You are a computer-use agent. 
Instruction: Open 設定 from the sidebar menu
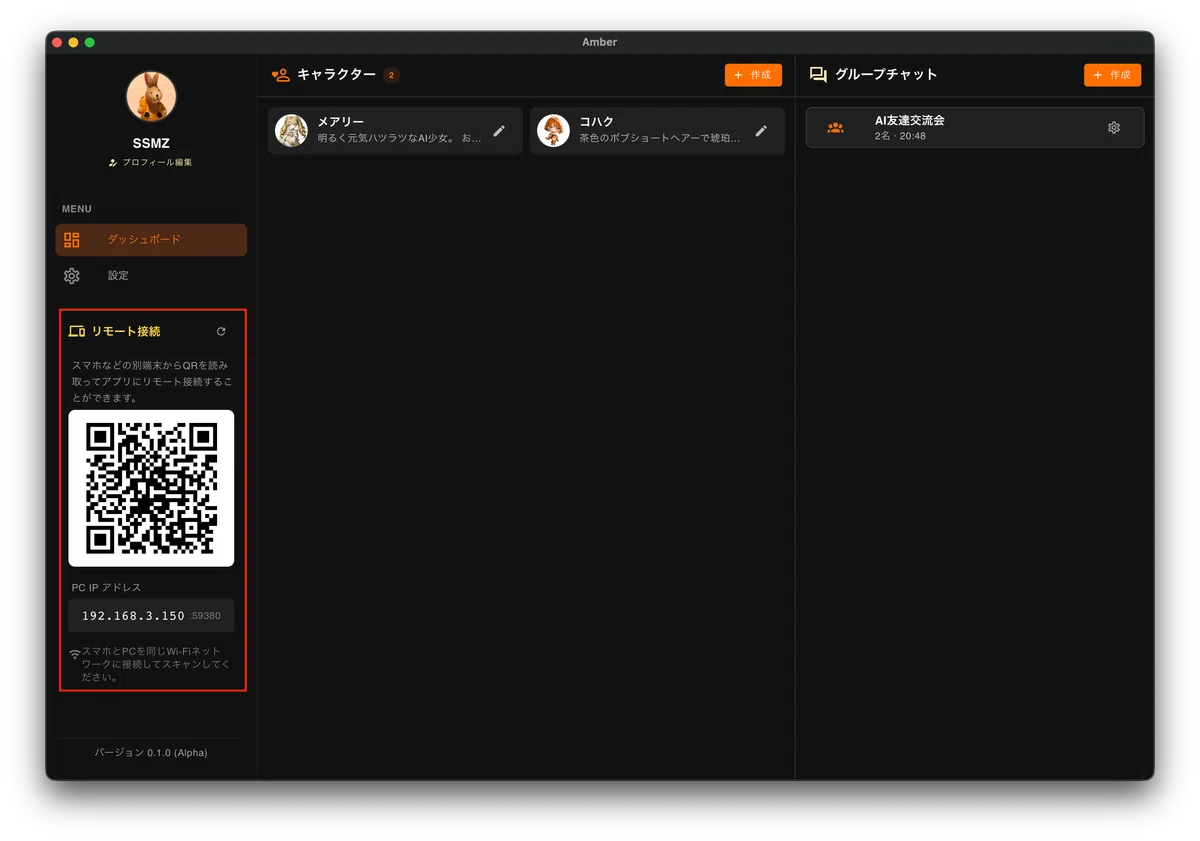point(151,276)
